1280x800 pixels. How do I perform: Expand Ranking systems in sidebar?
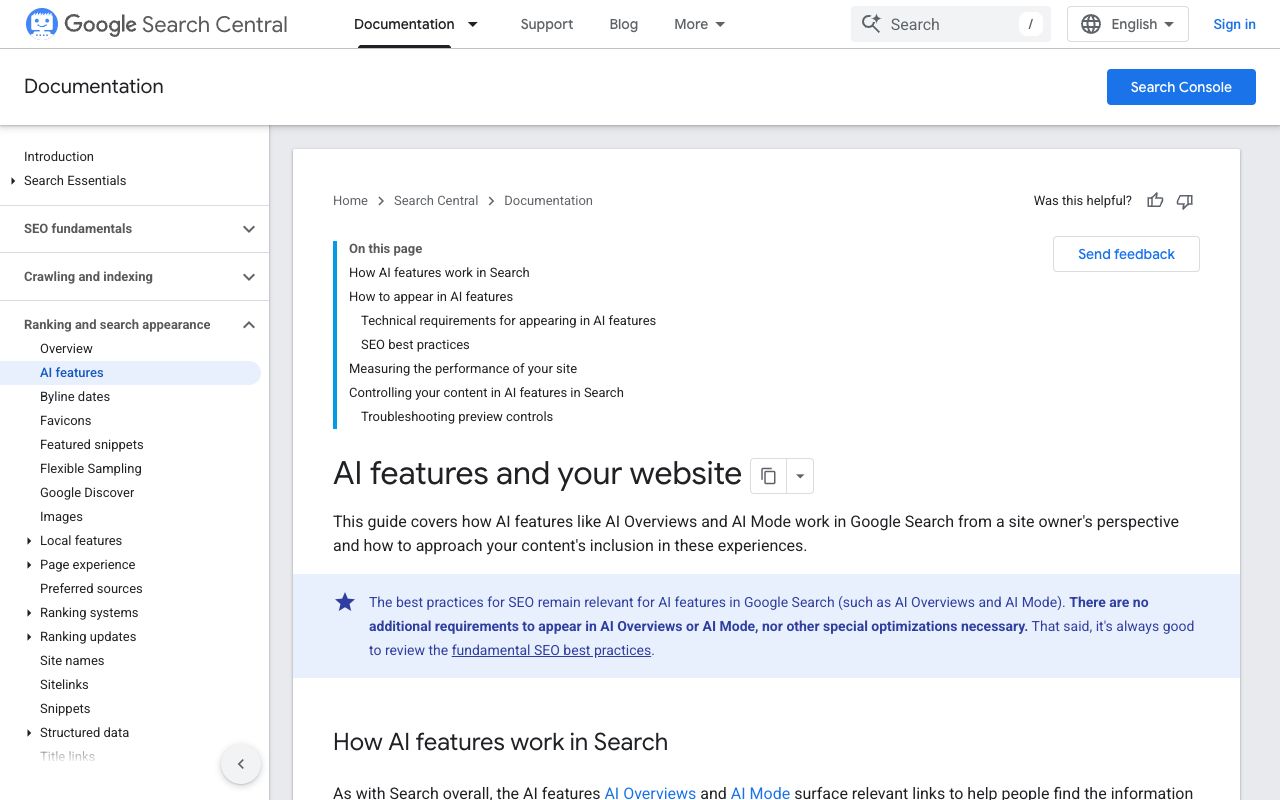29,613
